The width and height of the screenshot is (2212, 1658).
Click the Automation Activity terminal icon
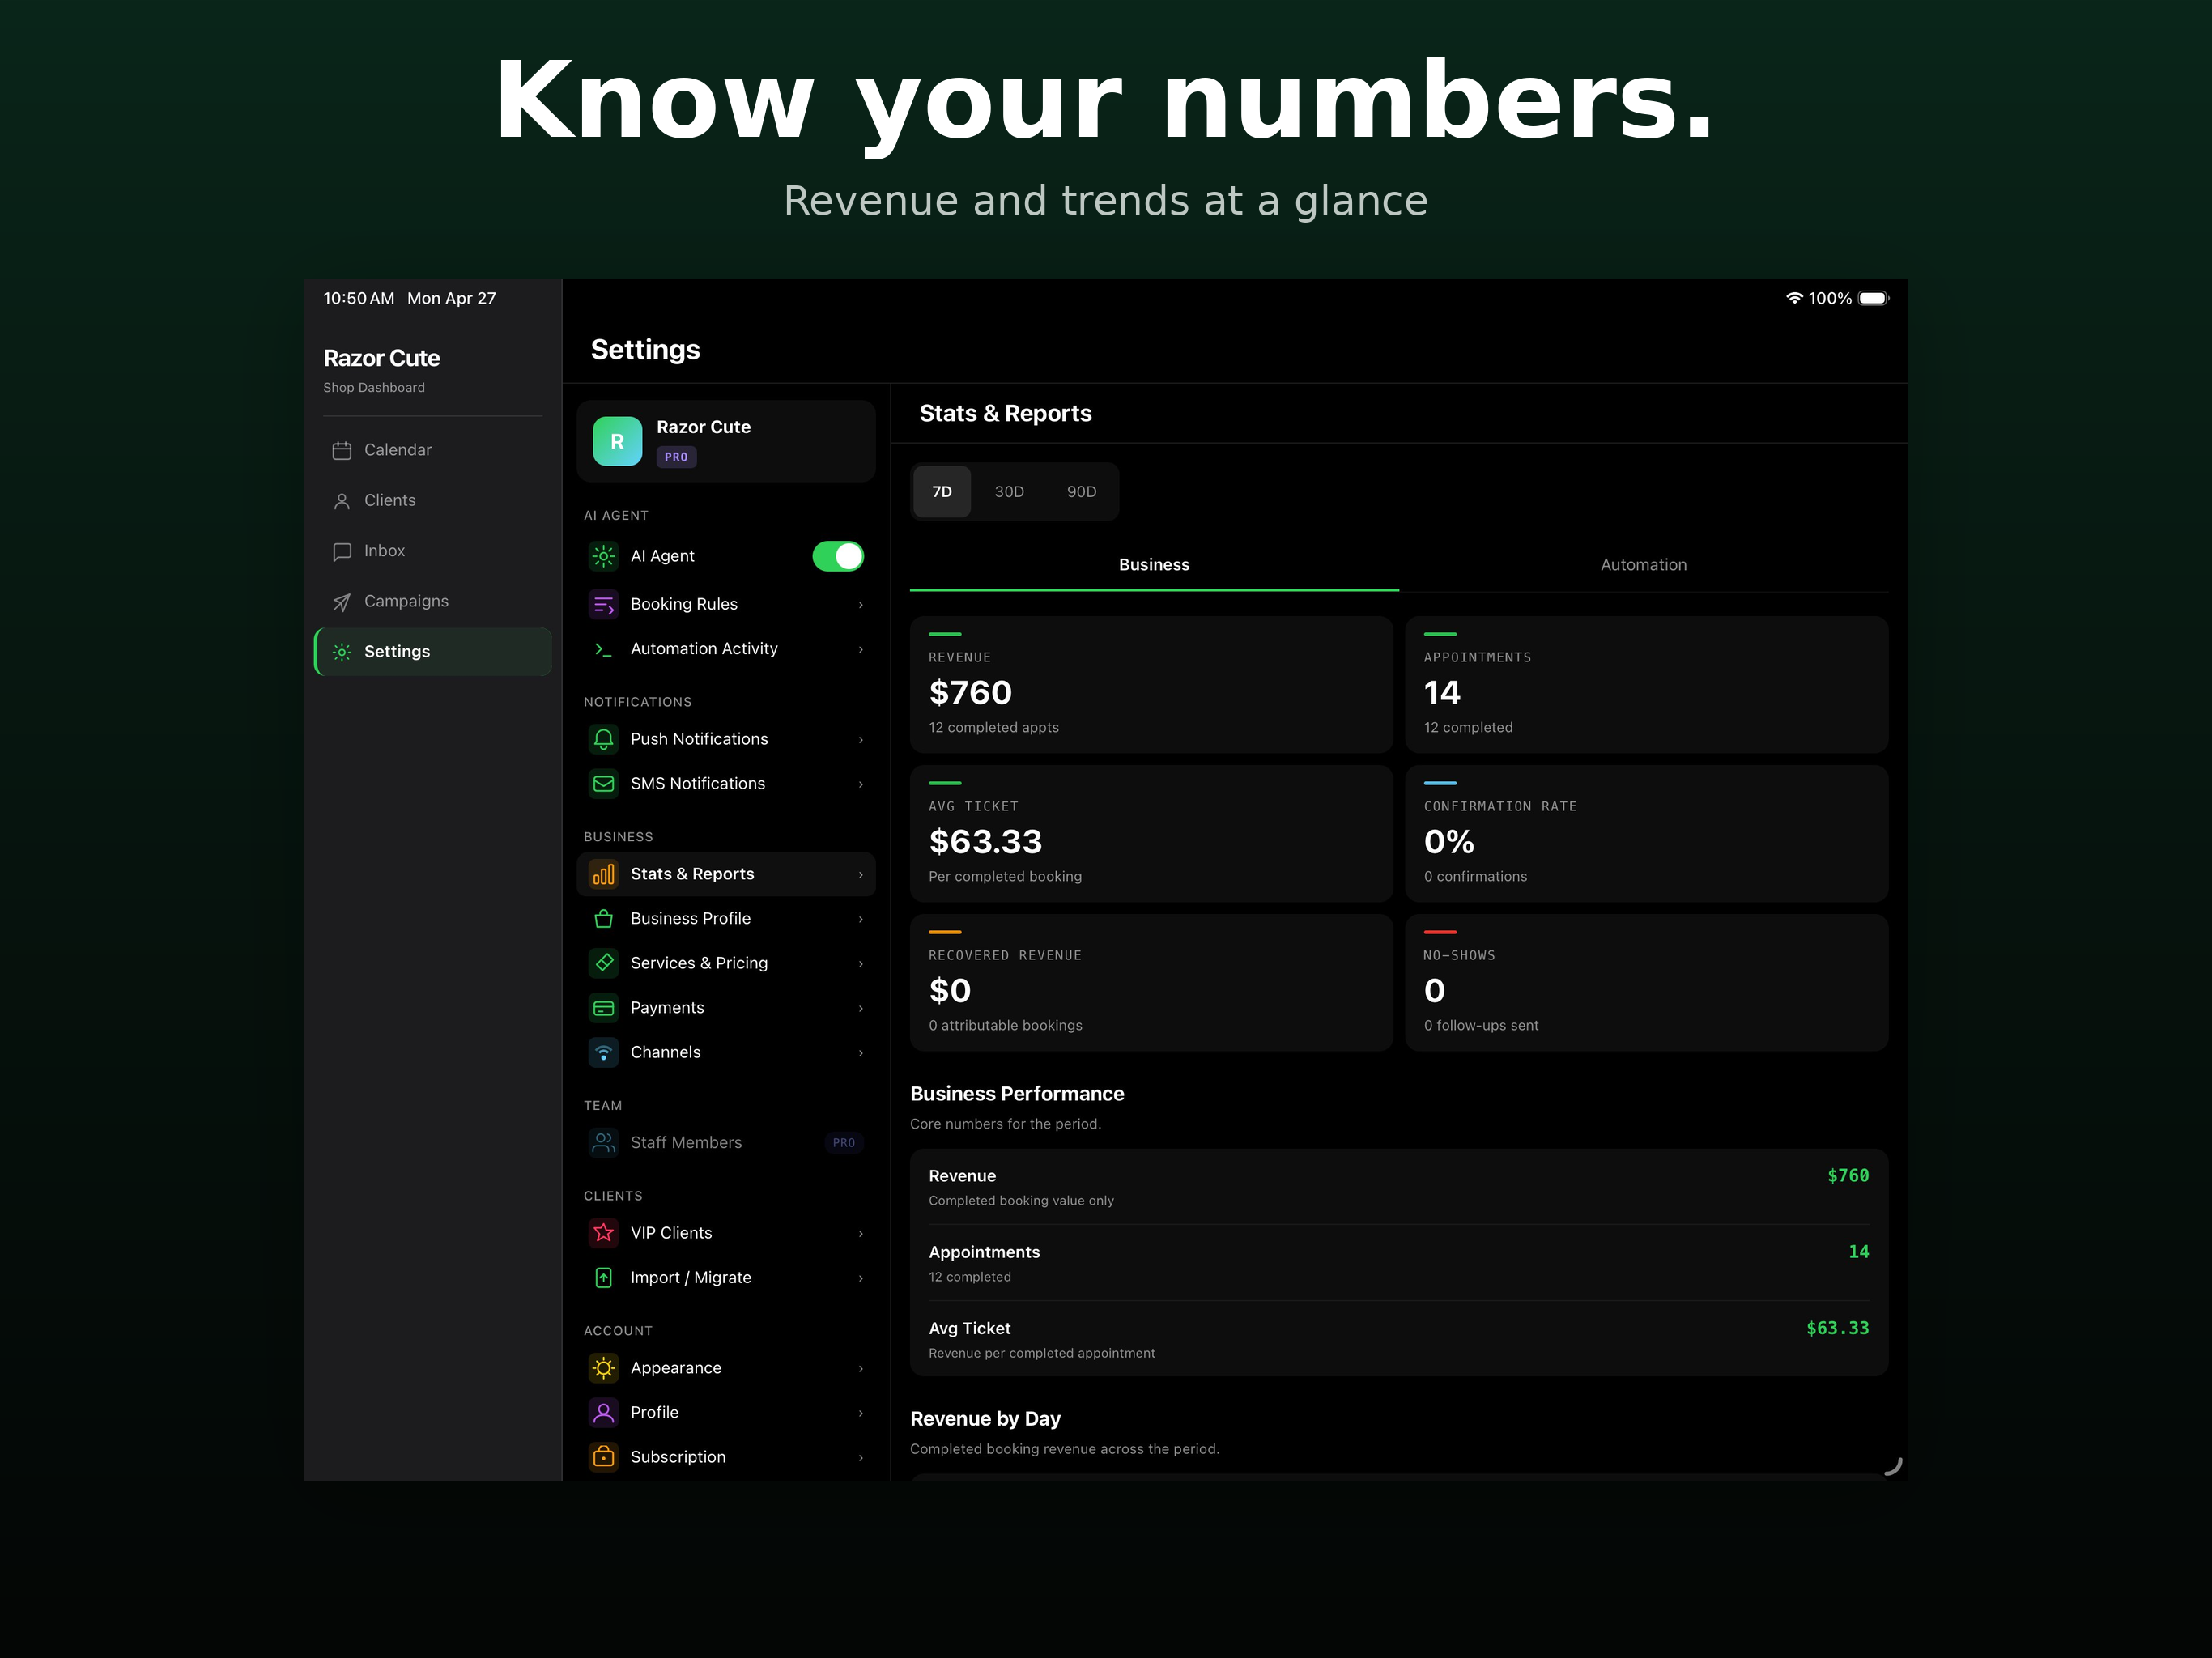pyautogui.click(x=604, y=649)
